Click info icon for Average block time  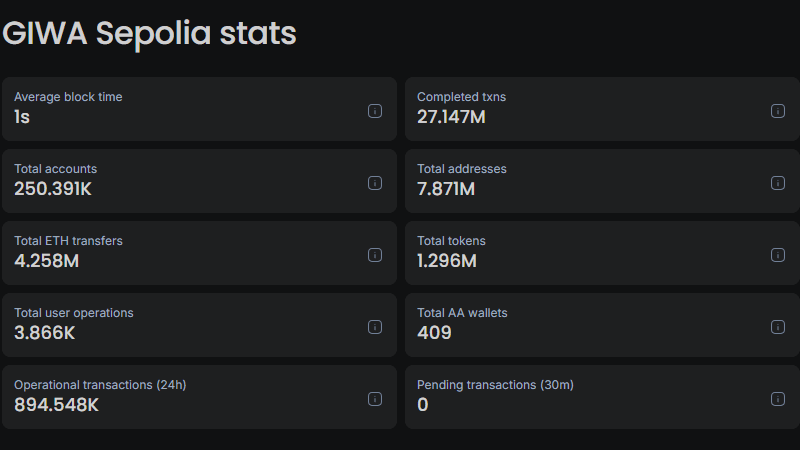(375, 111)
